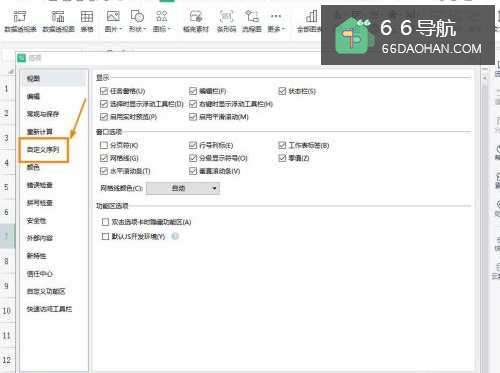Open the 网格线颜色 dropdown set to 自动
The height and width of the screenshot is (373, 500).
(x=183, y=188)
